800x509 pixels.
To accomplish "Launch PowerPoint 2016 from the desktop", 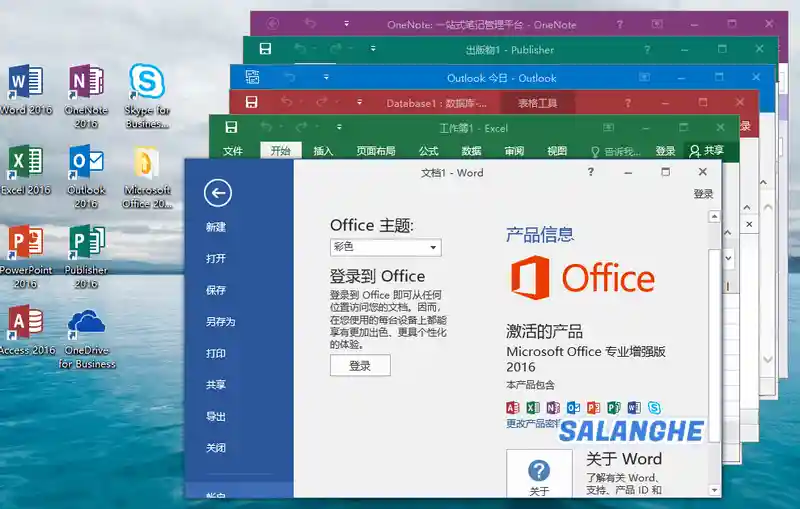I will 26,256.
